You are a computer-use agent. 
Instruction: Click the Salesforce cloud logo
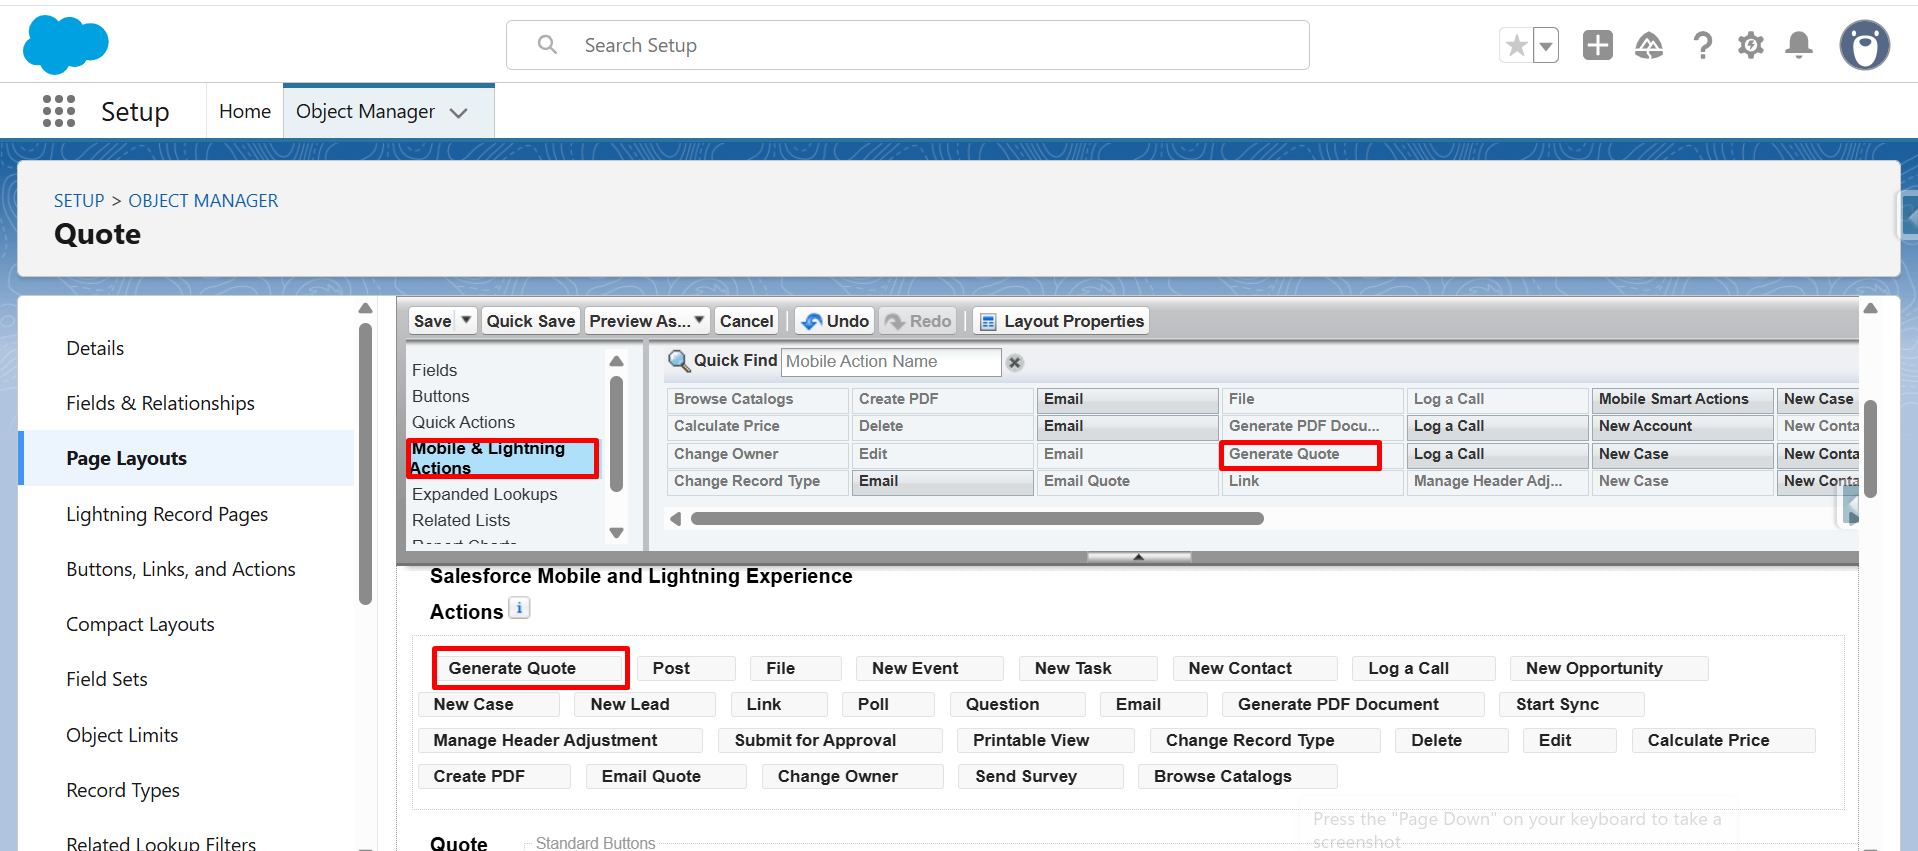click(65, 45)
